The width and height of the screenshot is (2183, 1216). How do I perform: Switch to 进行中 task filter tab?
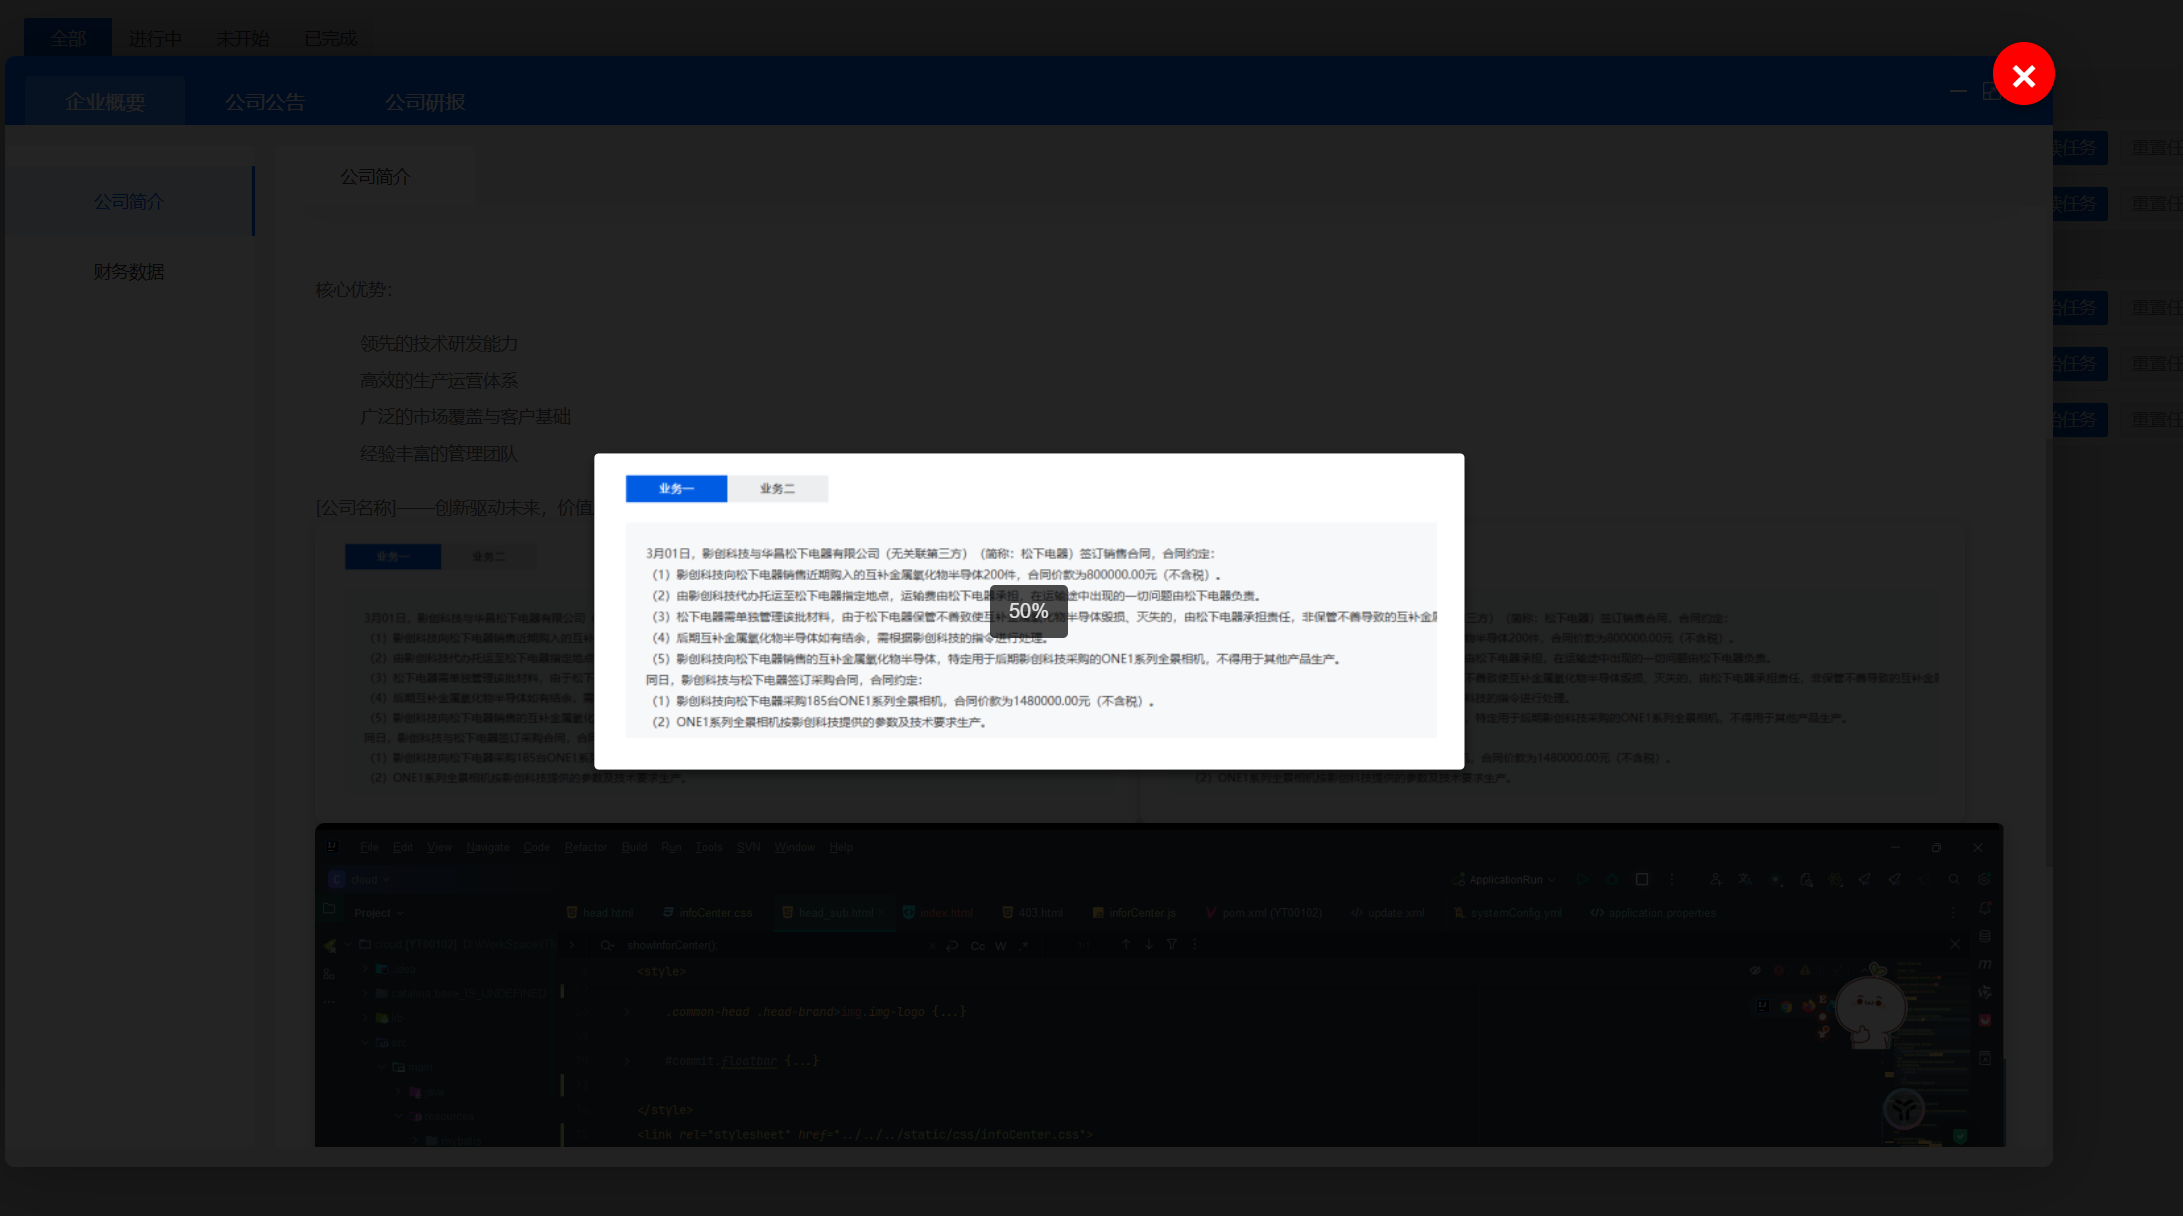pyautogui.click(x=155, y=38)
